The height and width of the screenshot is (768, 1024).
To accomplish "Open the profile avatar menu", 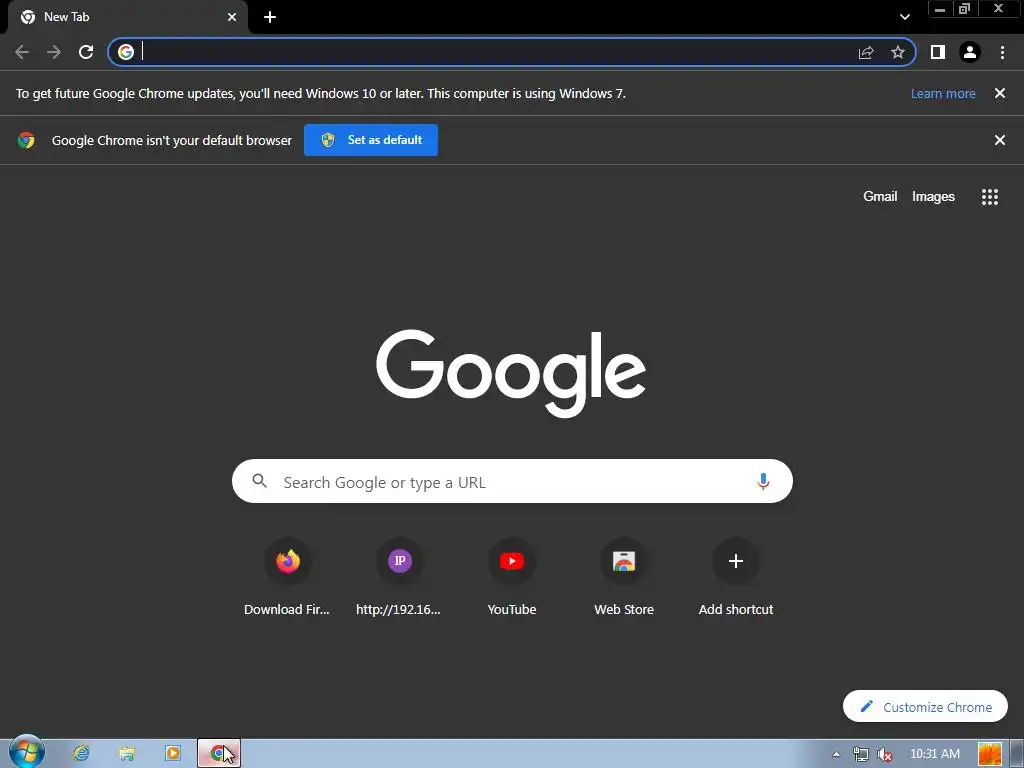I will [970, 52].
